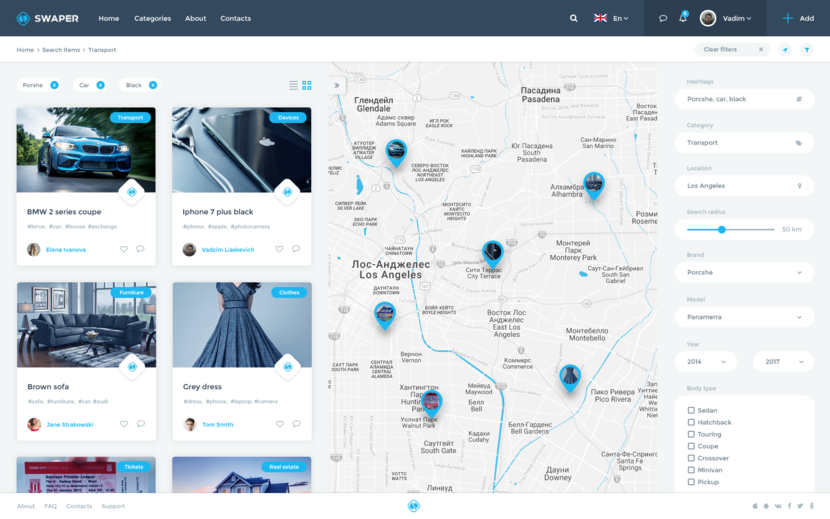Select the map pin near Alhambra
Viewport: 830px width, 519px height.
(594, 185)
